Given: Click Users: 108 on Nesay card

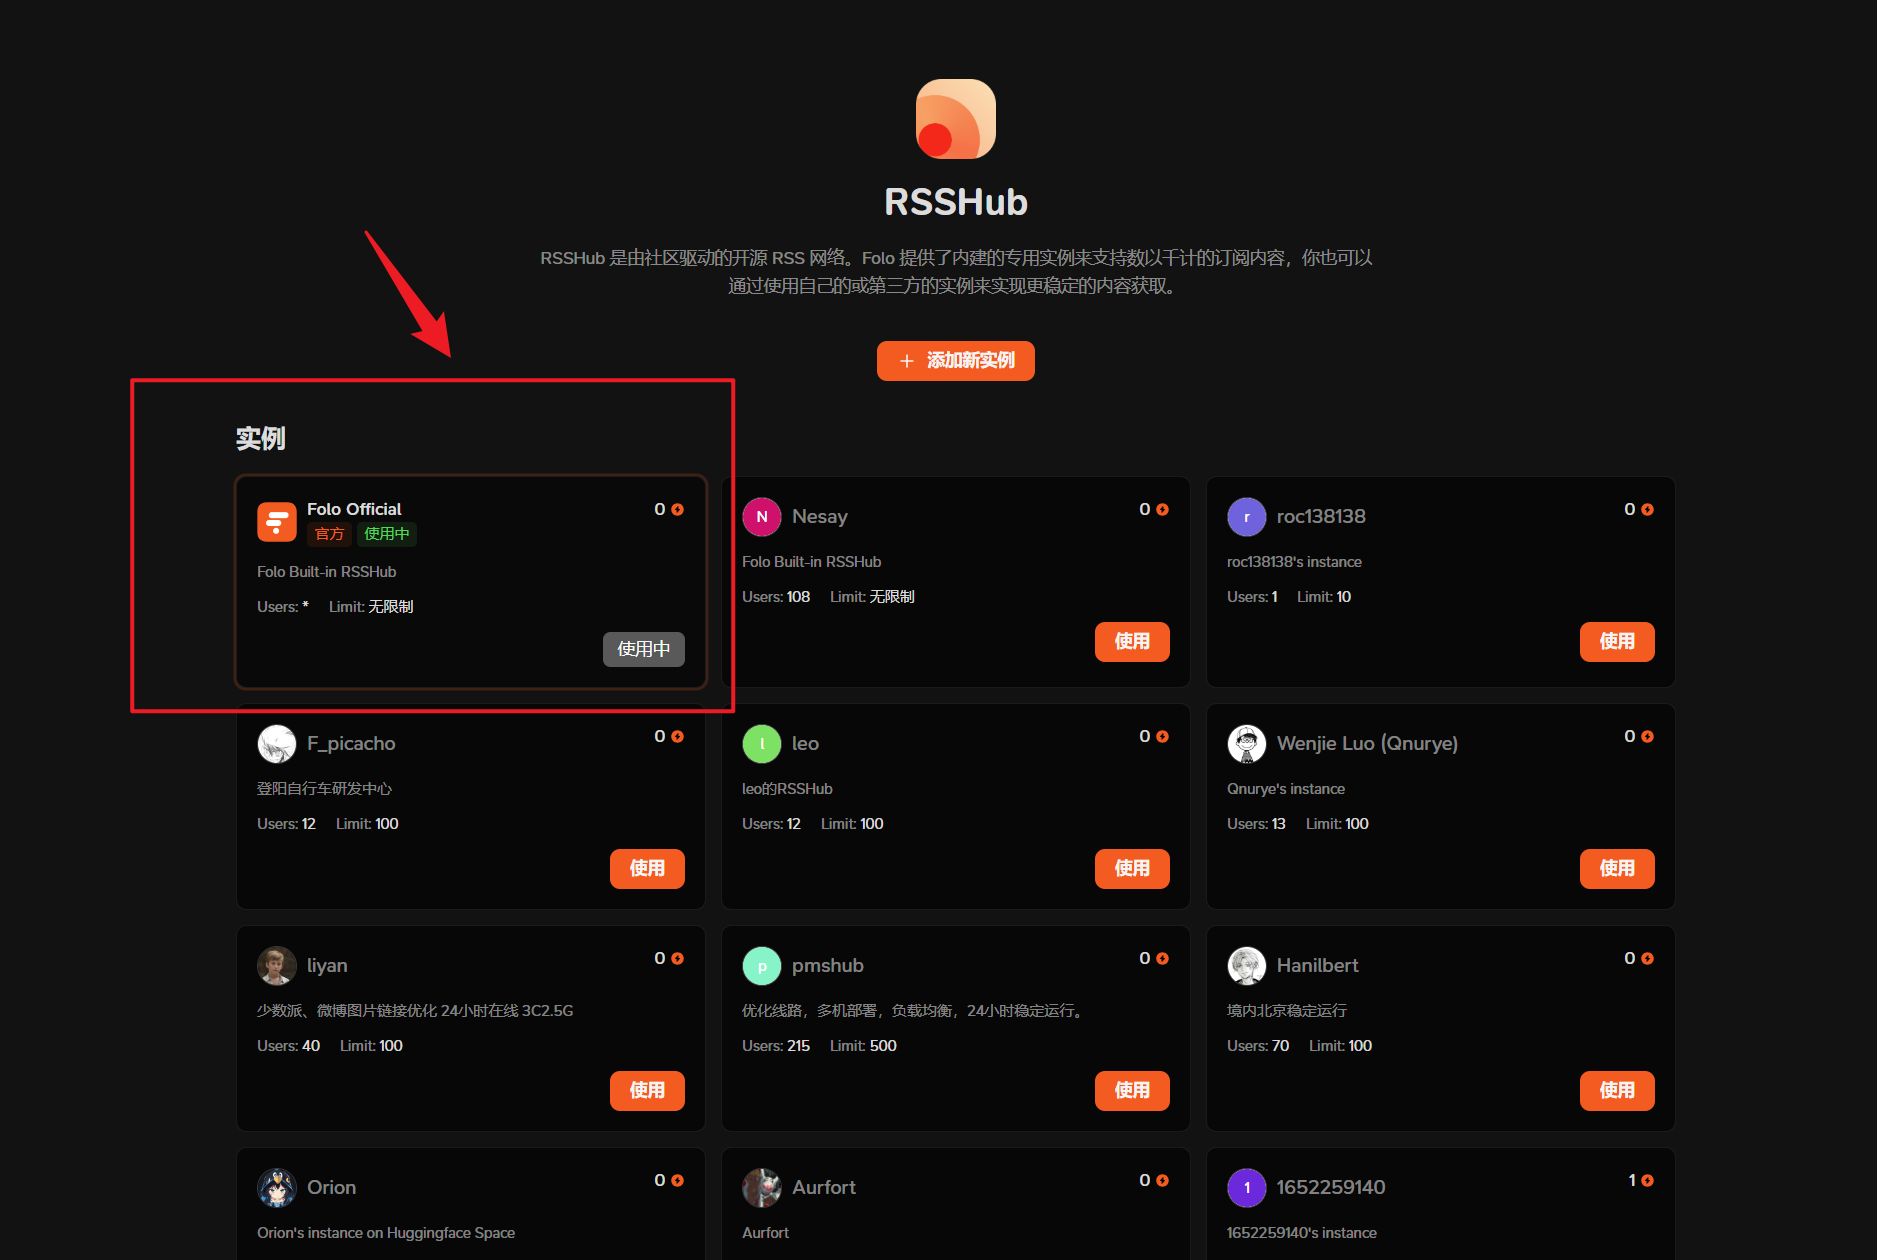Looking at the screenshot, I should point(776,597).
